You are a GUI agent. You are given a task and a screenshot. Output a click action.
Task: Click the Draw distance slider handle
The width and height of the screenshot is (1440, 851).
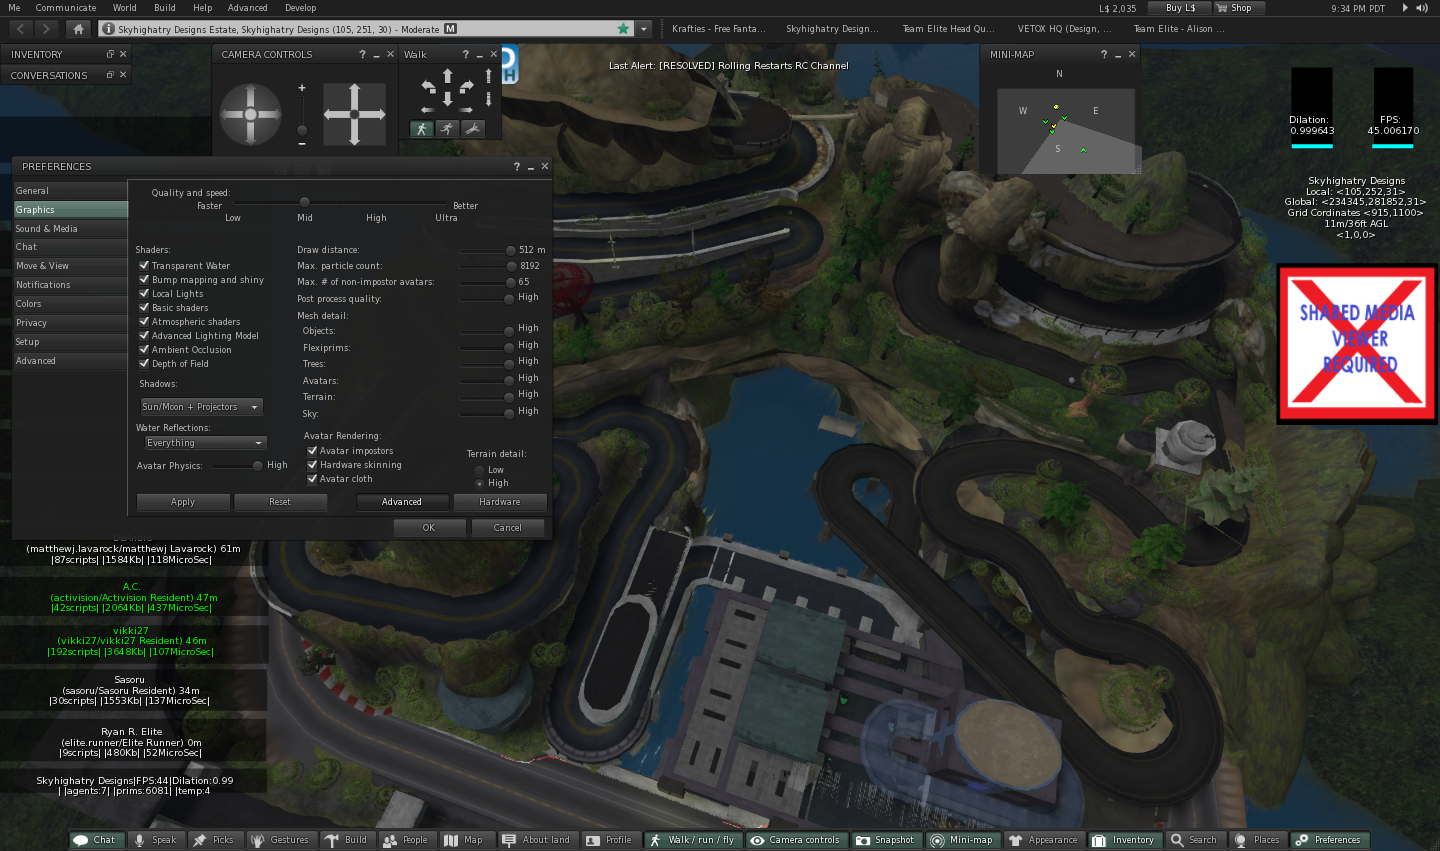coord(510,251)
